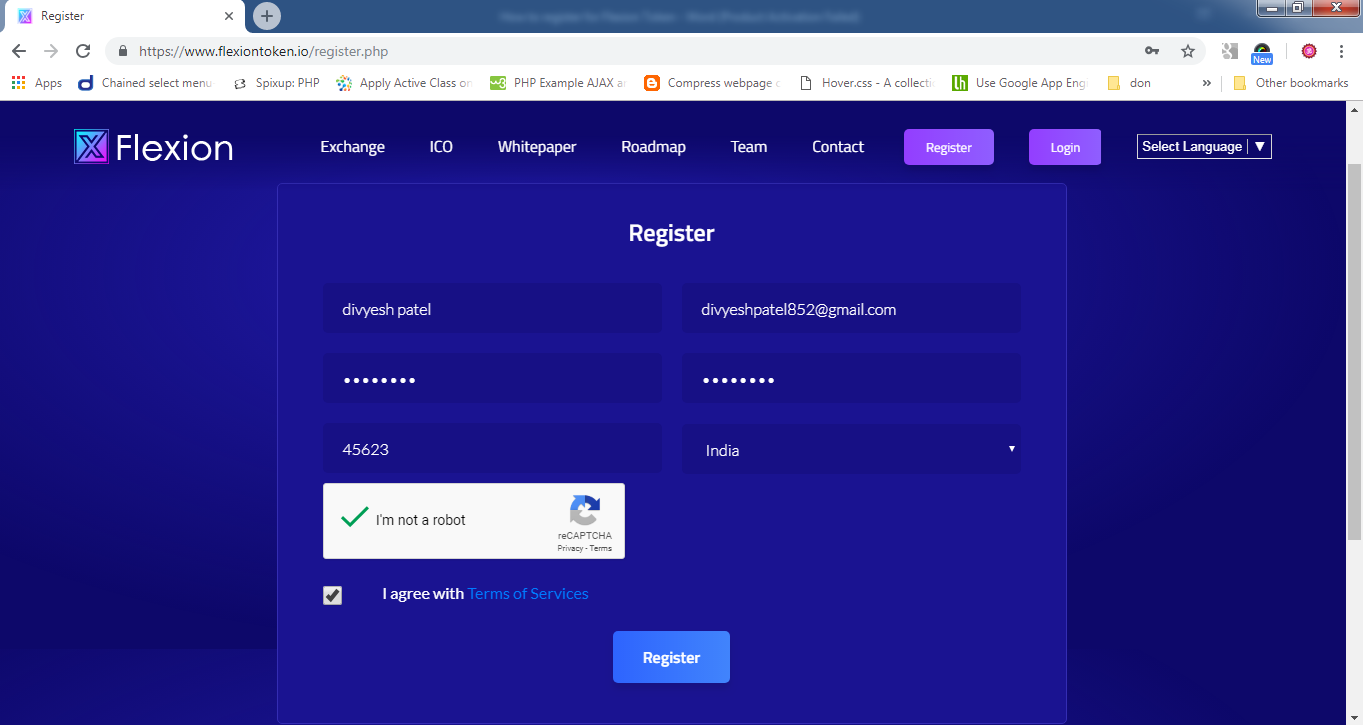Reload the register page
Viewport: 1363px width, 725px height.
(83, 51)
